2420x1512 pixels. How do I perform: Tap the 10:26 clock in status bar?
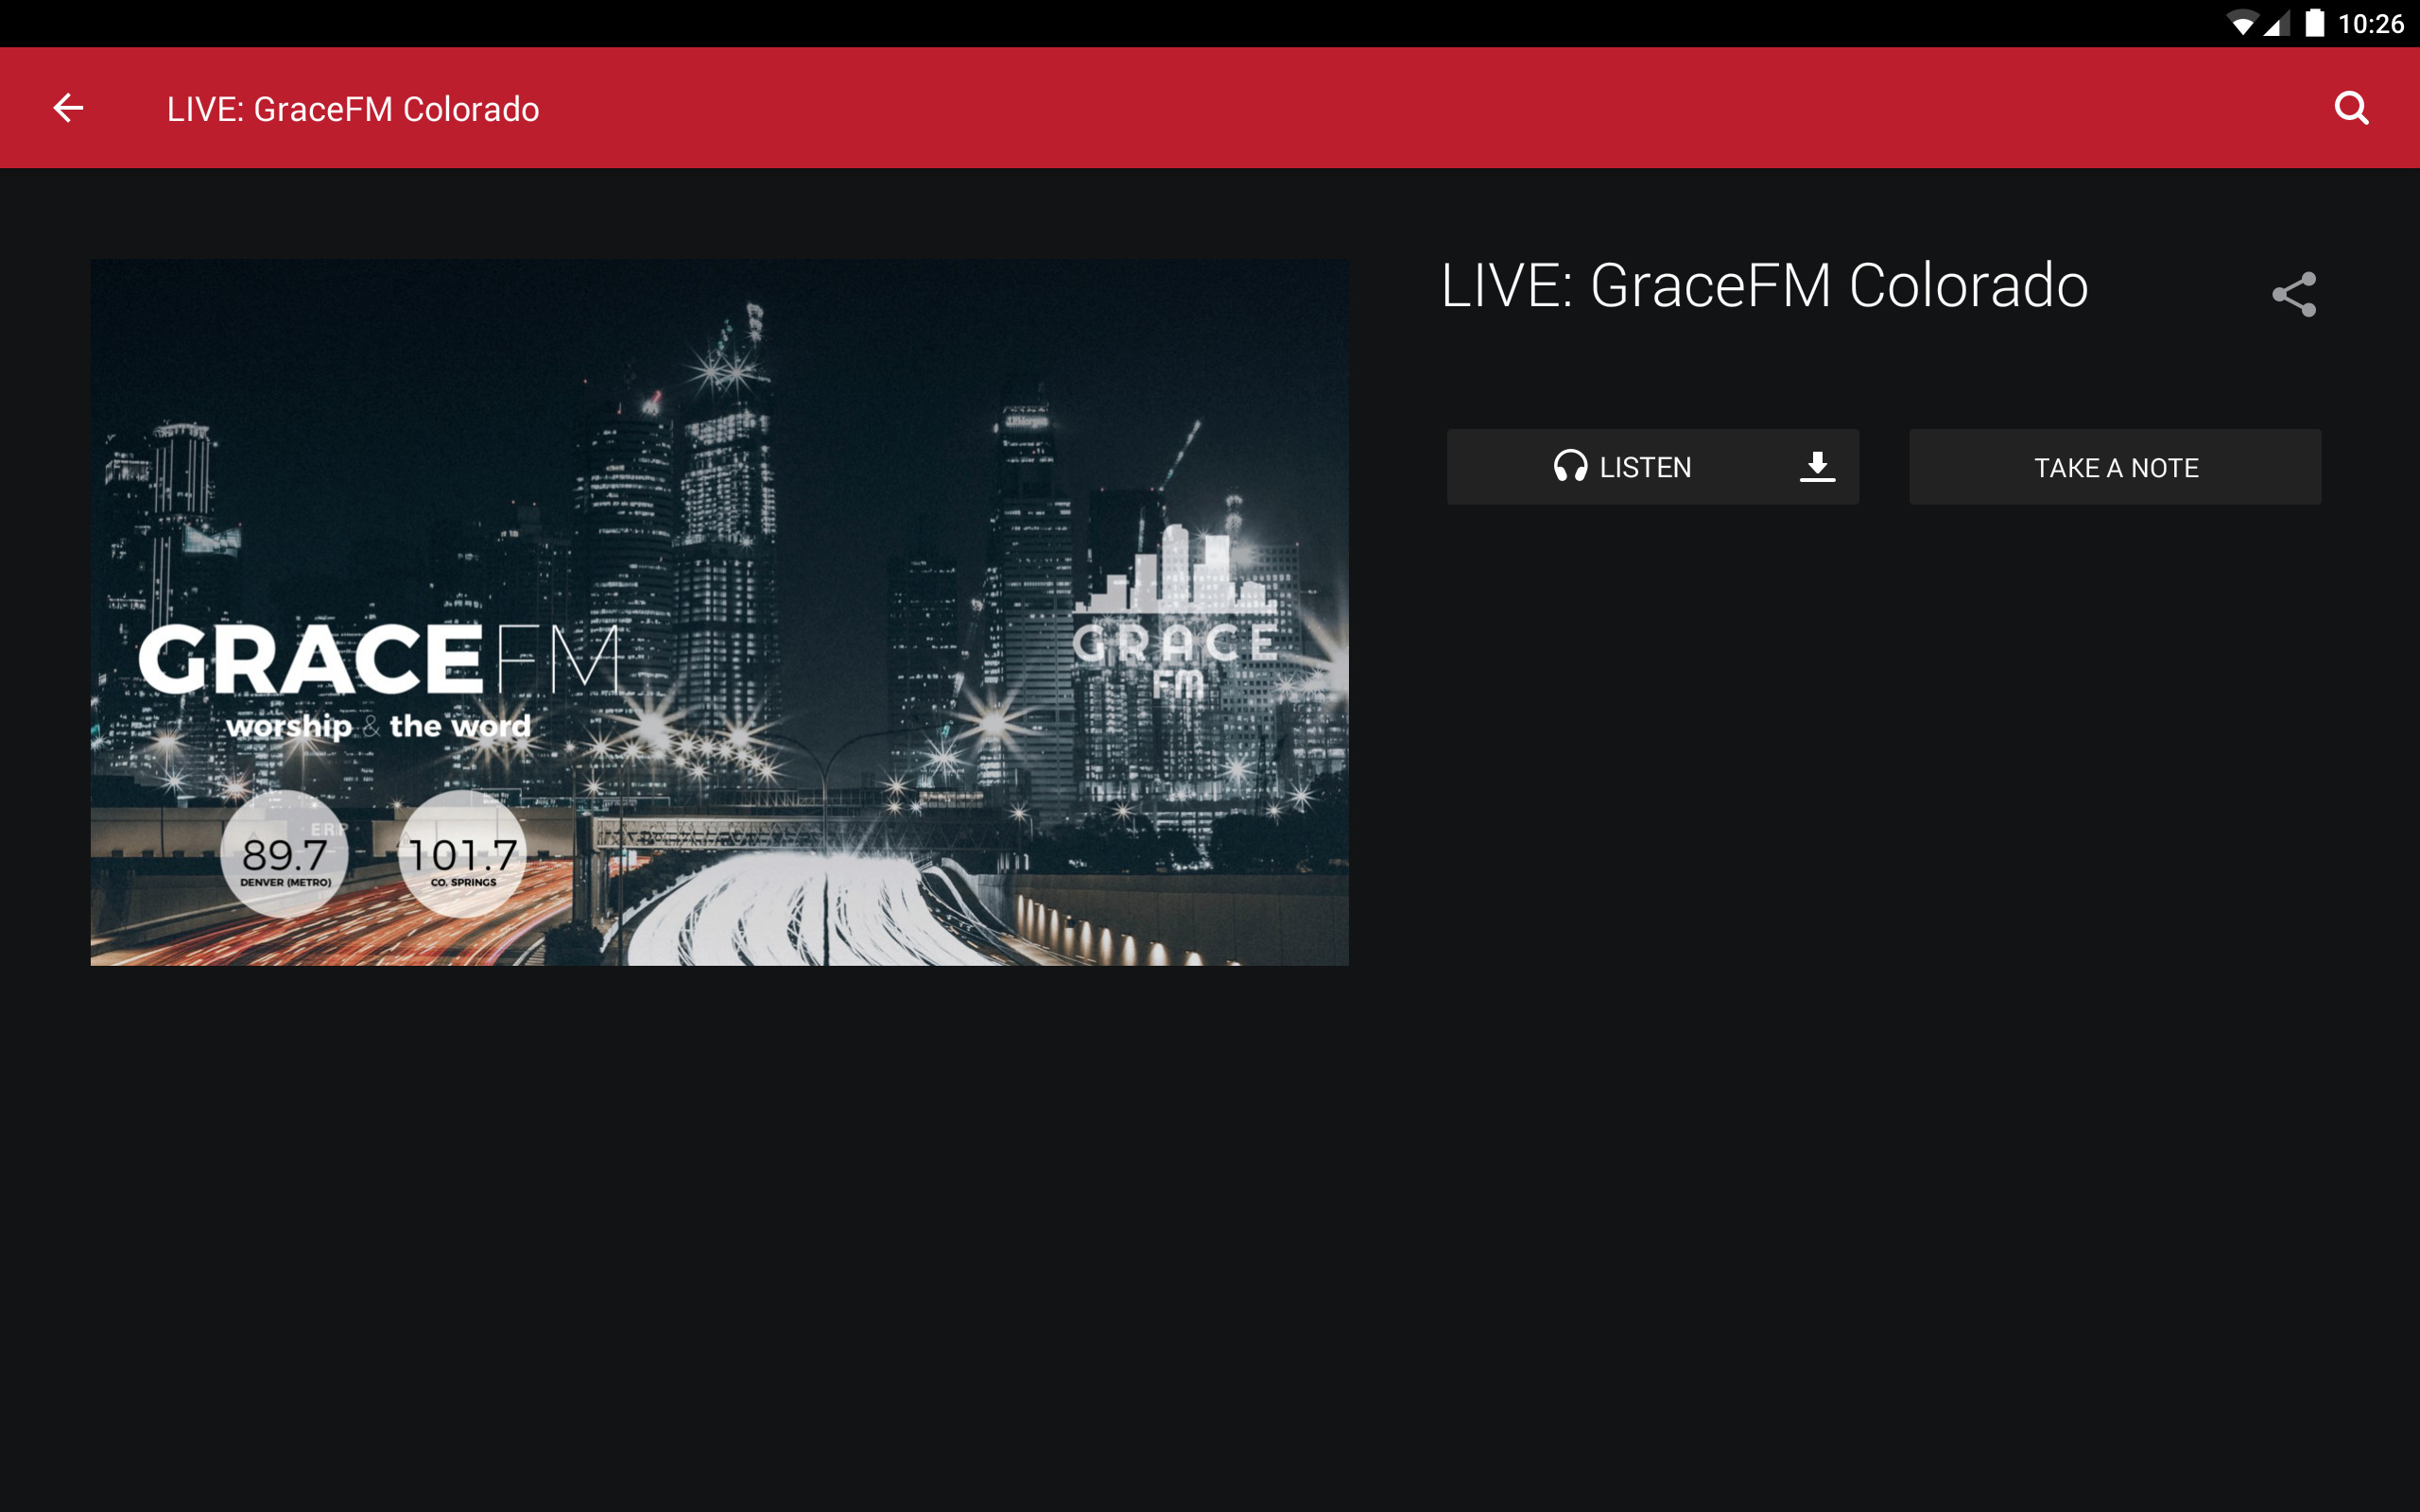coord(2371,24)
